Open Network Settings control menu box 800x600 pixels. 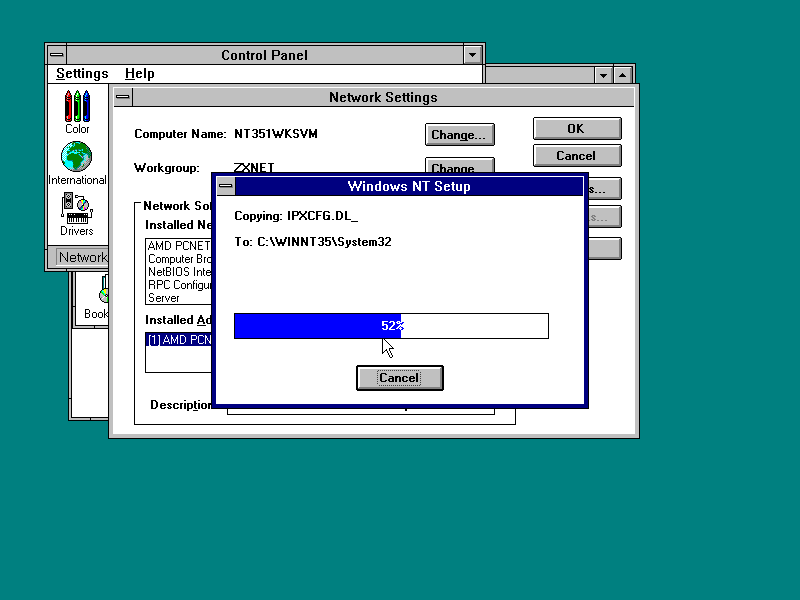(x=123, y=97)
